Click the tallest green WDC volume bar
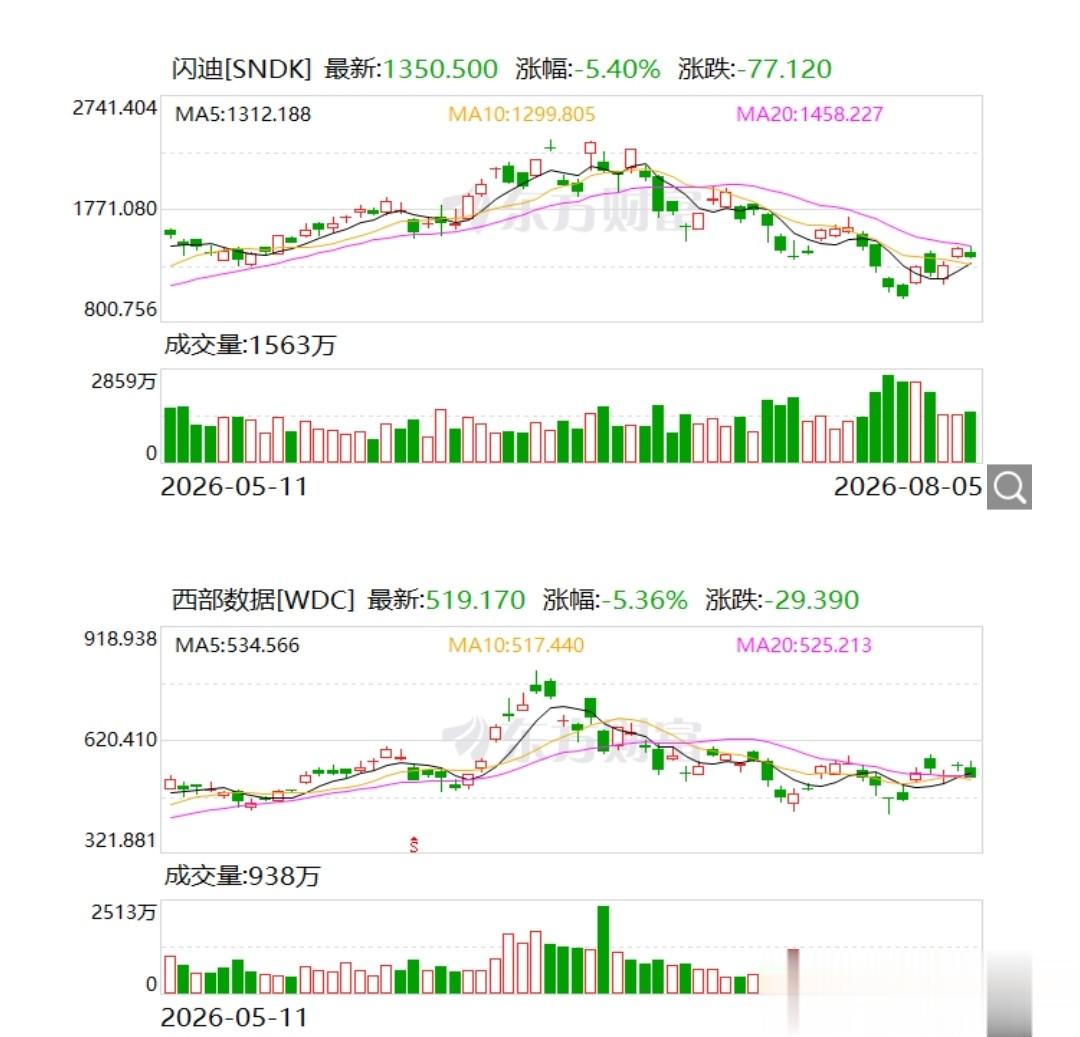1080x1037 pixels. coord(603,950)
